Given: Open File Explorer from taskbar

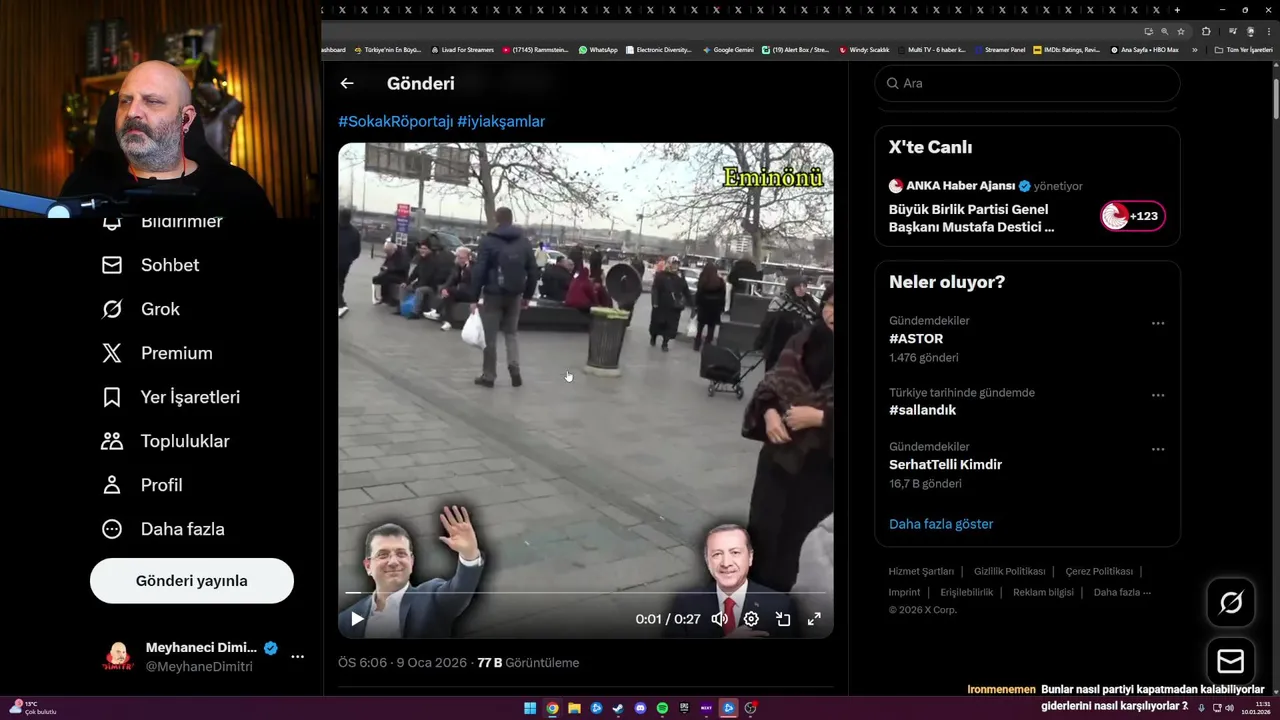Looking at the screenshot, I should point(574,709).
